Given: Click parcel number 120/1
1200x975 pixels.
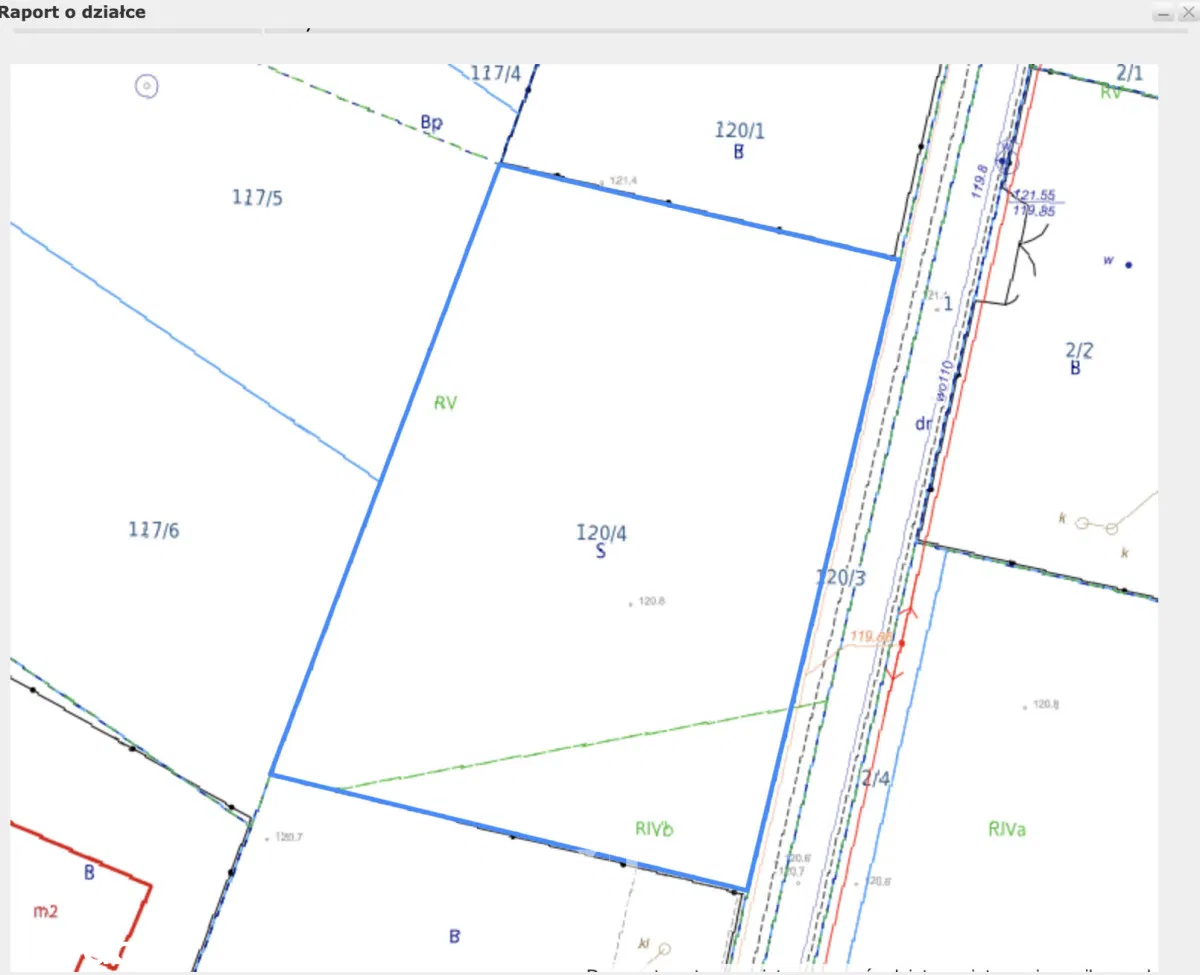Looking at the screenshot, I should [x=740, y=130].
